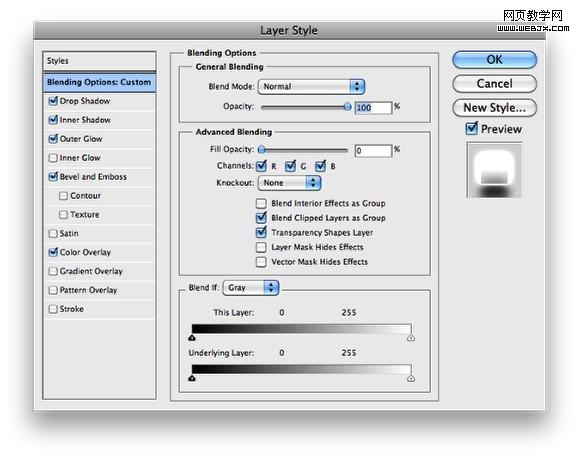Uncheck the Inner Shadow effect
Screen dimensions: 580x458
point(53,120)
